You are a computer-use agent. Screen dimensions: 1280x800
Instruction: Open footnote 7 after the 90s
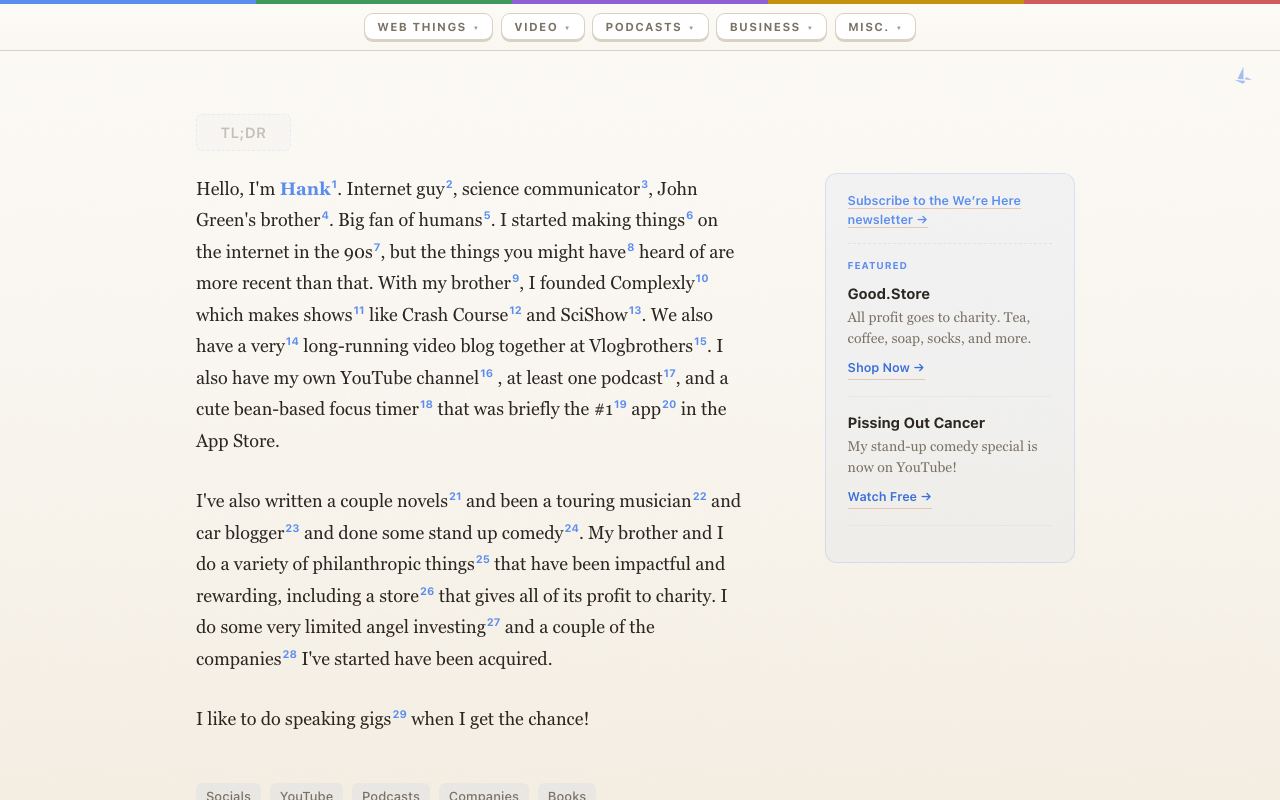click(377, 247)
